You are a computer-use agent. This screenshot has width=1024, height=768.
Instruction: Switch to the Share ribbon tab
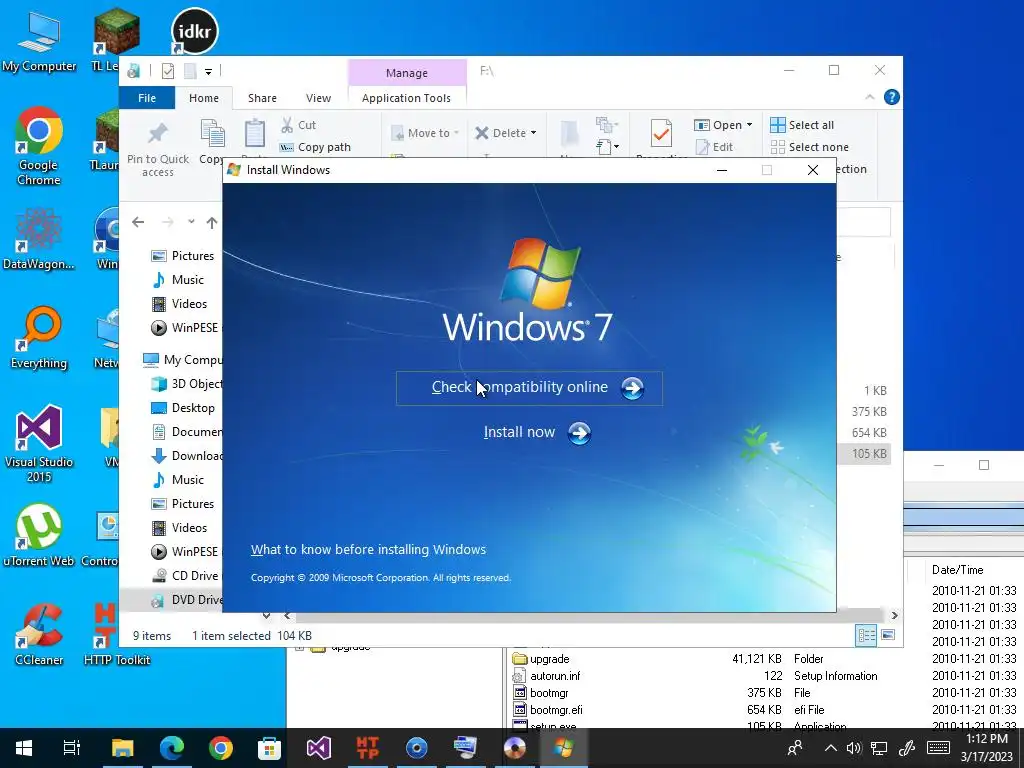262,98
